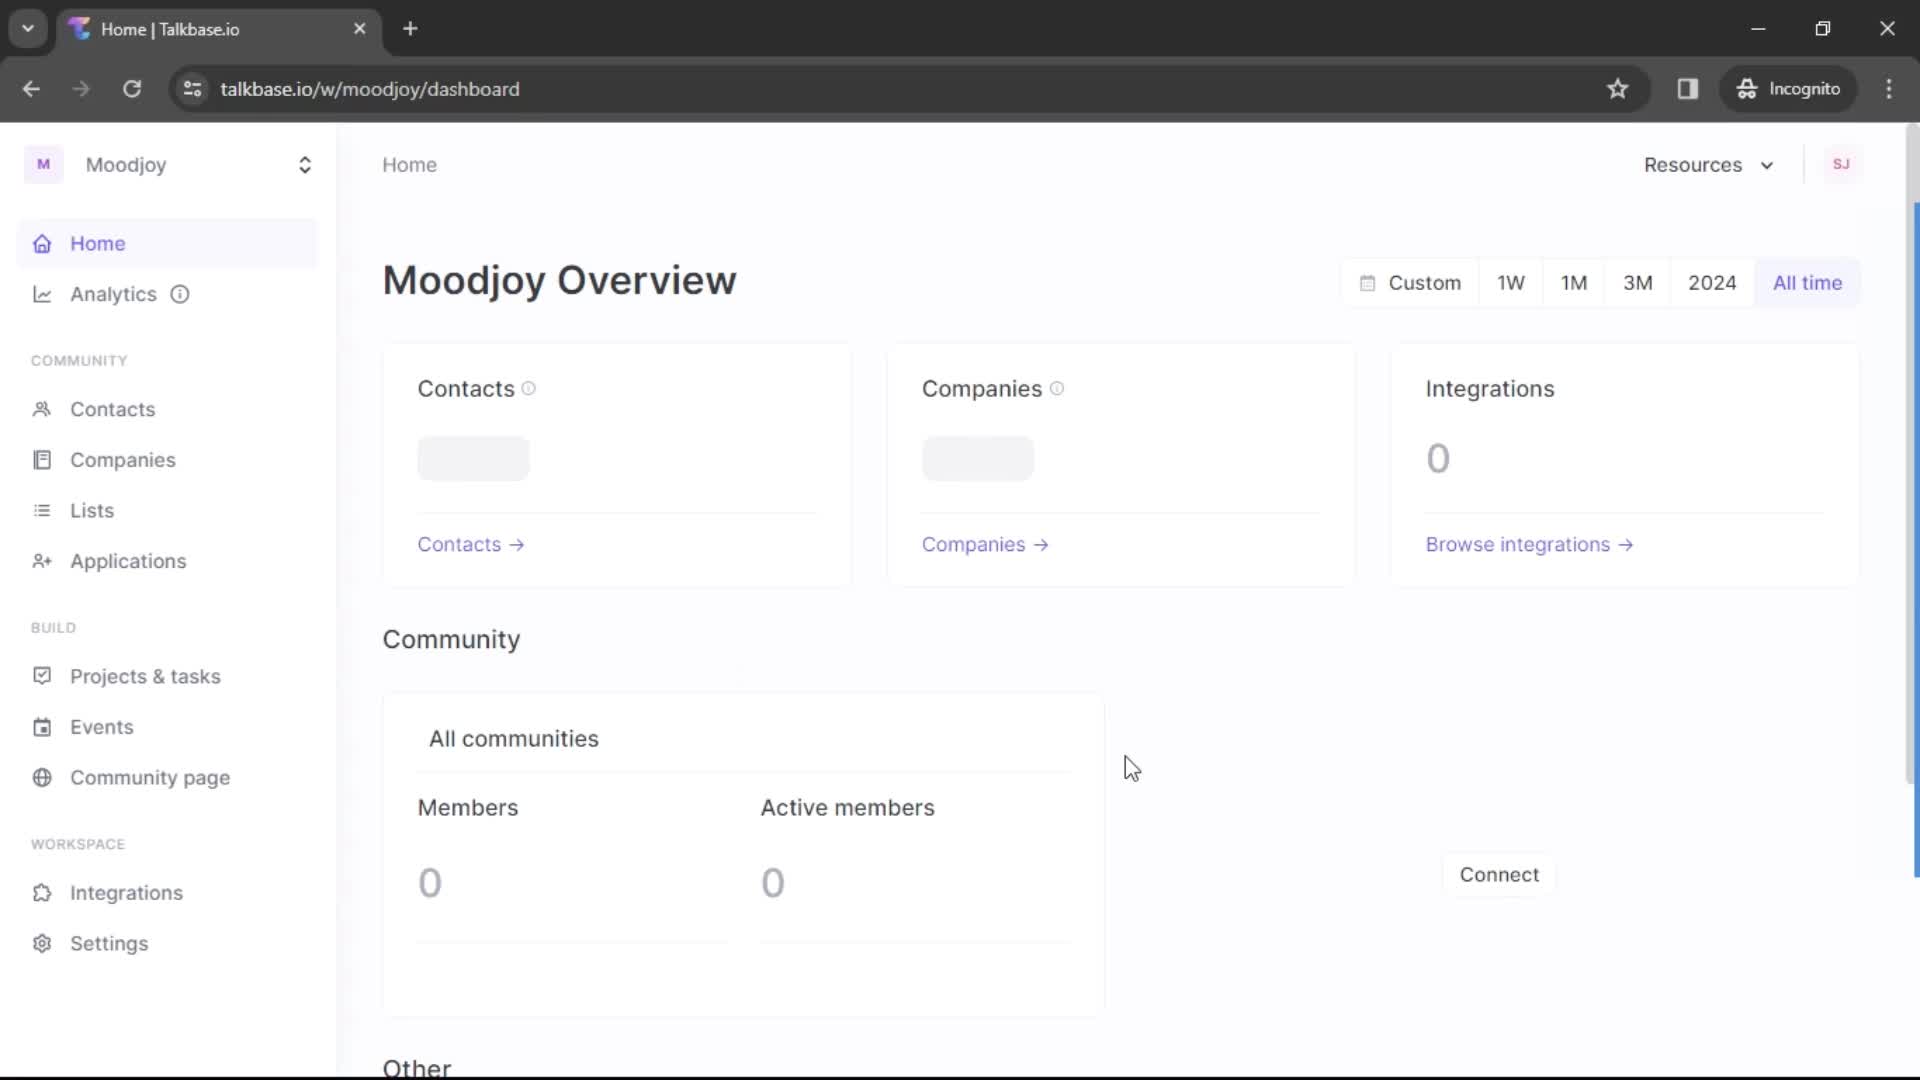1920x1080 pixels.
Task: Click the Community page globe icon
Action: [x=42, y=778]
